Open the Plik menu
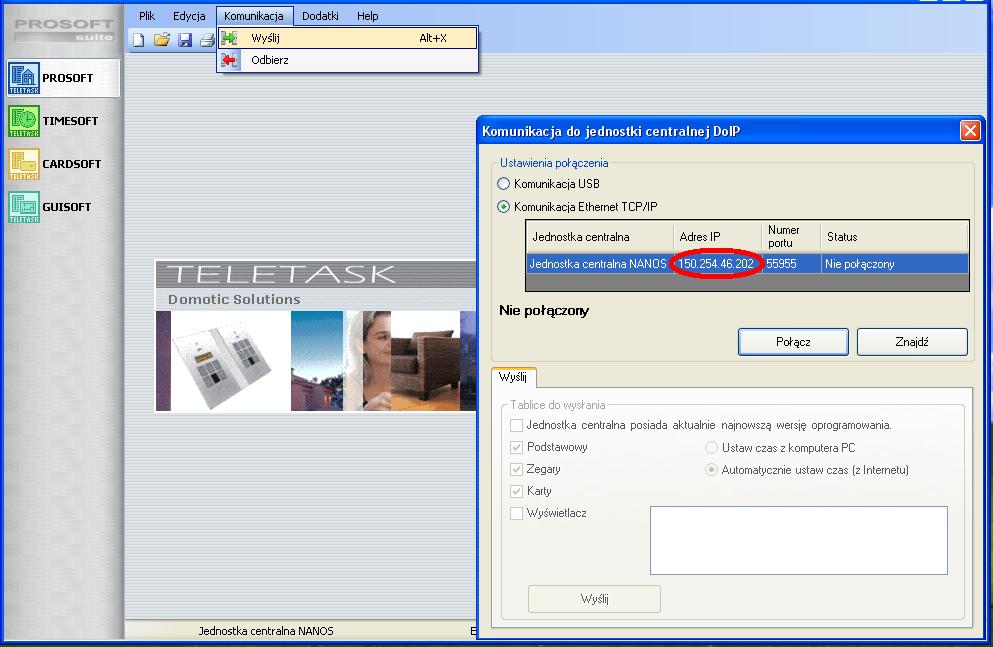Screen dimensions: 993x647 pos(147,16)
